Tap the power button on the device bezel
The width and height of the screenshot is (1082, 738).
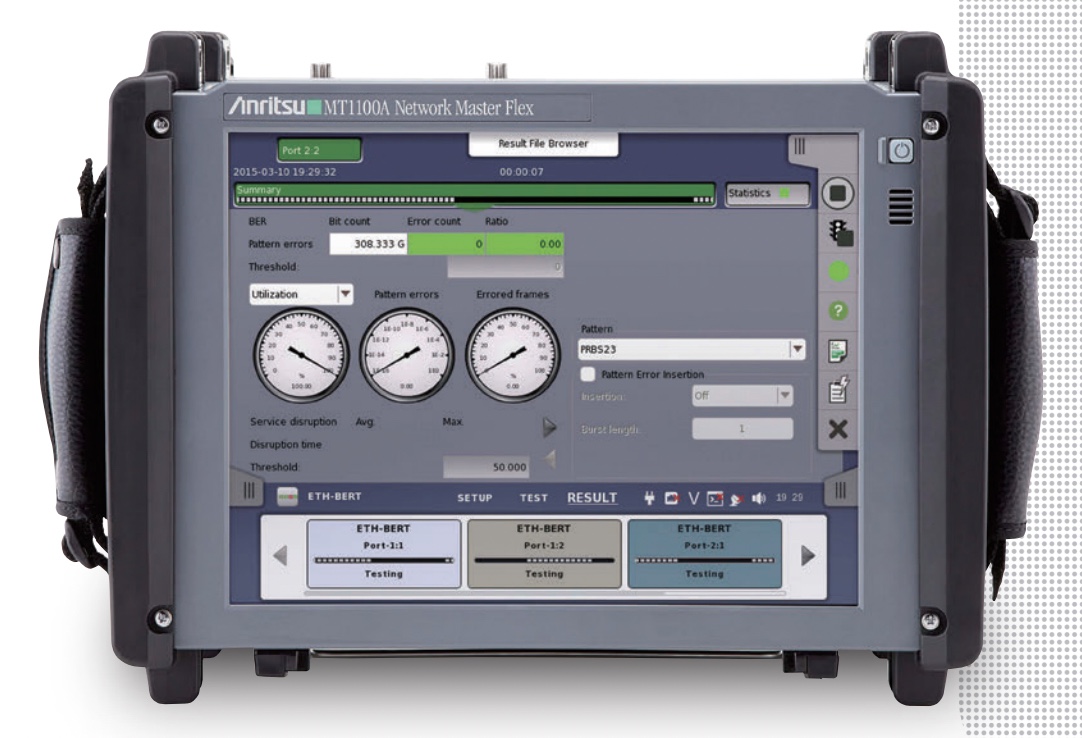[x=900, y=150]
